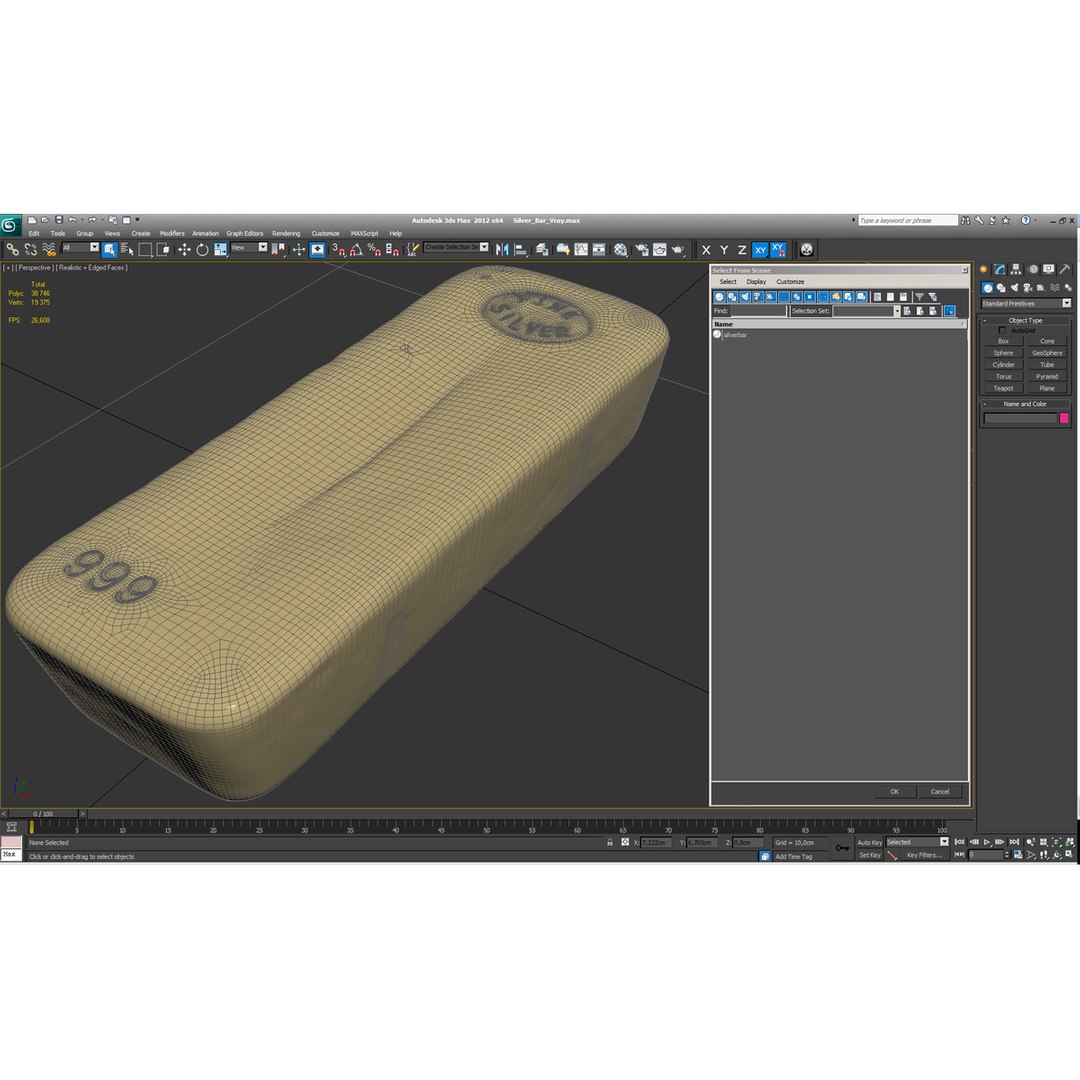Switch to the Display panel tab
Image resolution: width=1080 pixels, height=1080 pixels.
[1048, 269]
